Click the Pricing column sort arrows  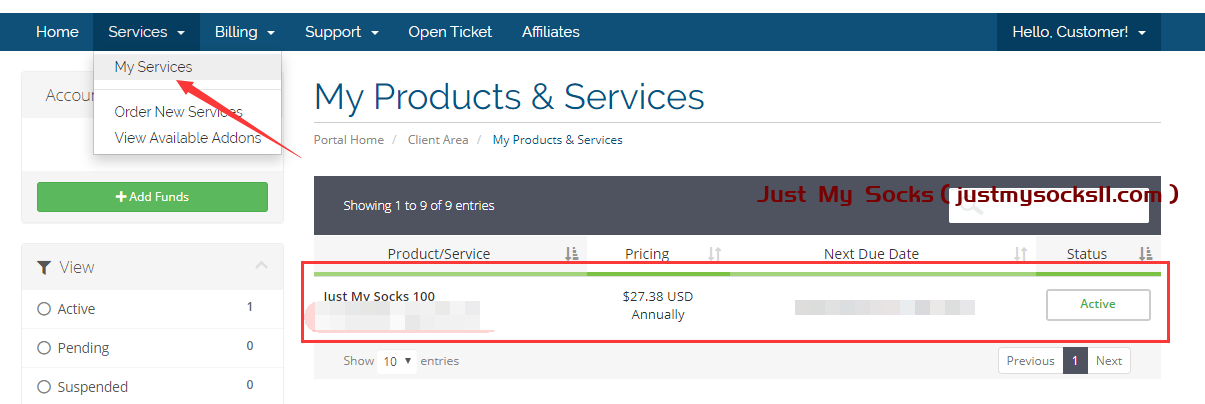point(715,254)
